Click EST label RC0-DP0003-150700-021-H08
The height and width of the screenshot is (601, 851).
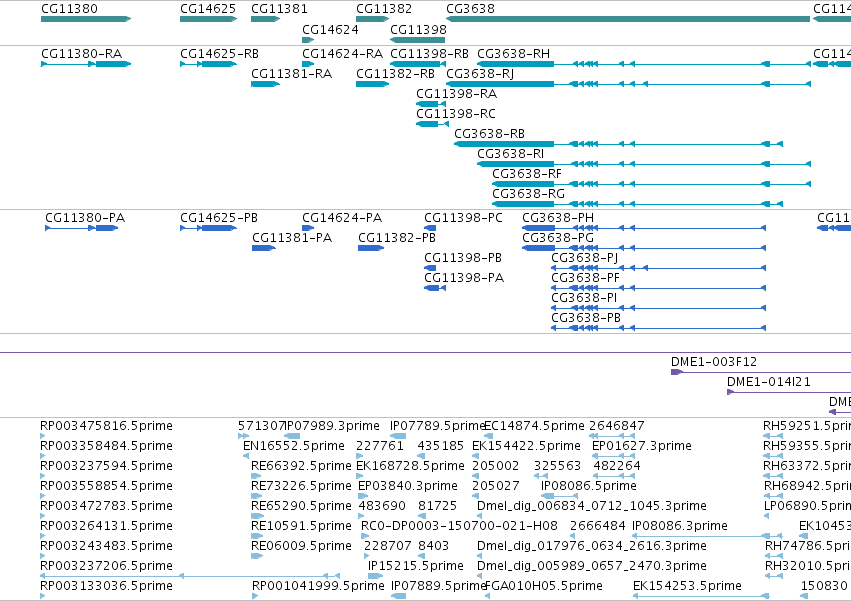459,526
